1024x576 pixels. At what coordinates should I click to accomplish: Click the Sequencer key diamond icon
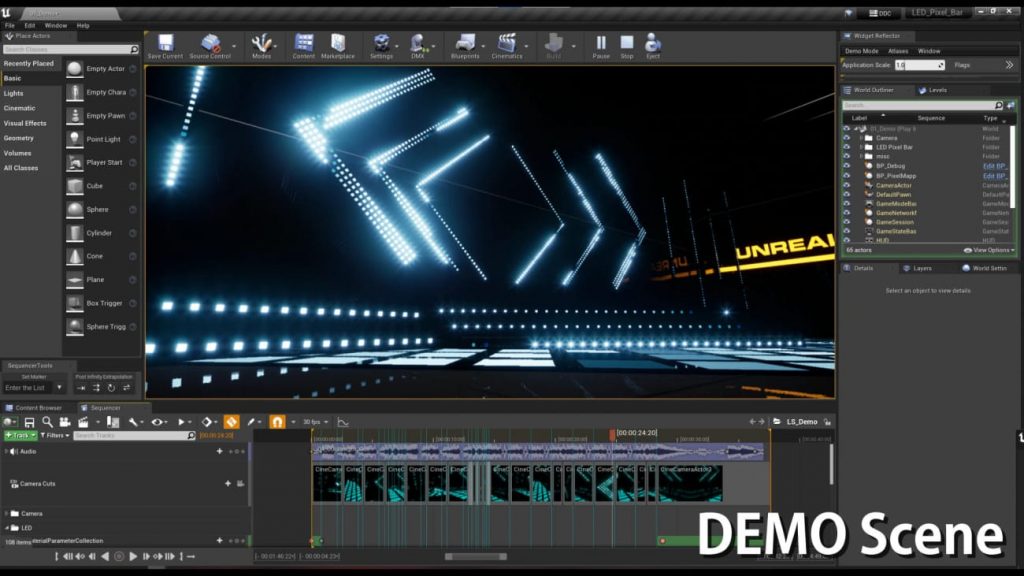207,422
